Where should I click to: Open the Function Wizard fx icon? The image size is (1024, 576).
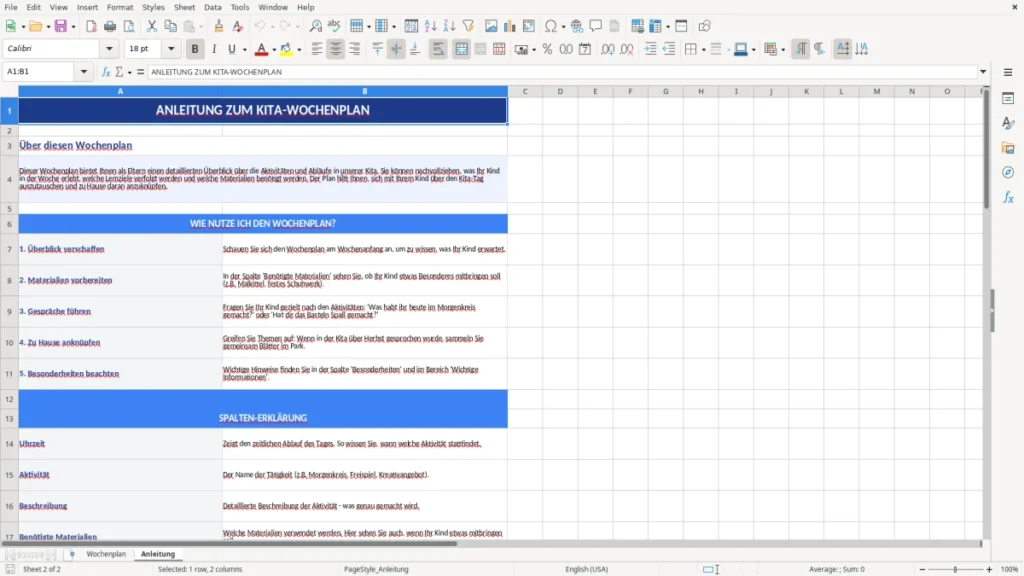(106, 72)
